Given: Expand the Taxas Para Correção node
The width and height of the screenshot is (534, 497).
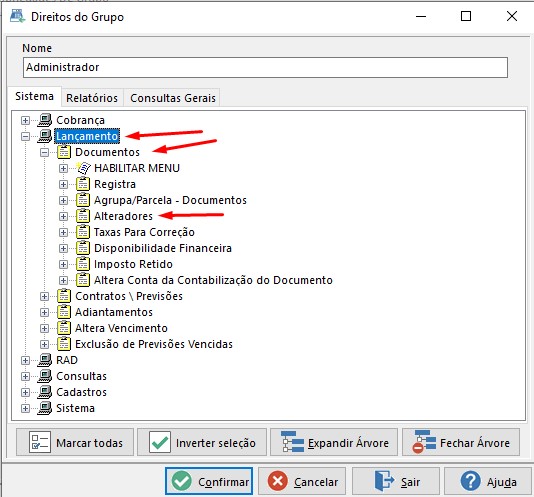Looking at the screenshot, I should pos(63,233).
